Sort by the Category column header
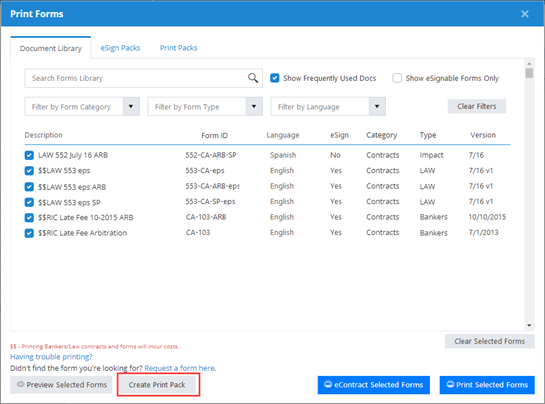 point(381,135)
